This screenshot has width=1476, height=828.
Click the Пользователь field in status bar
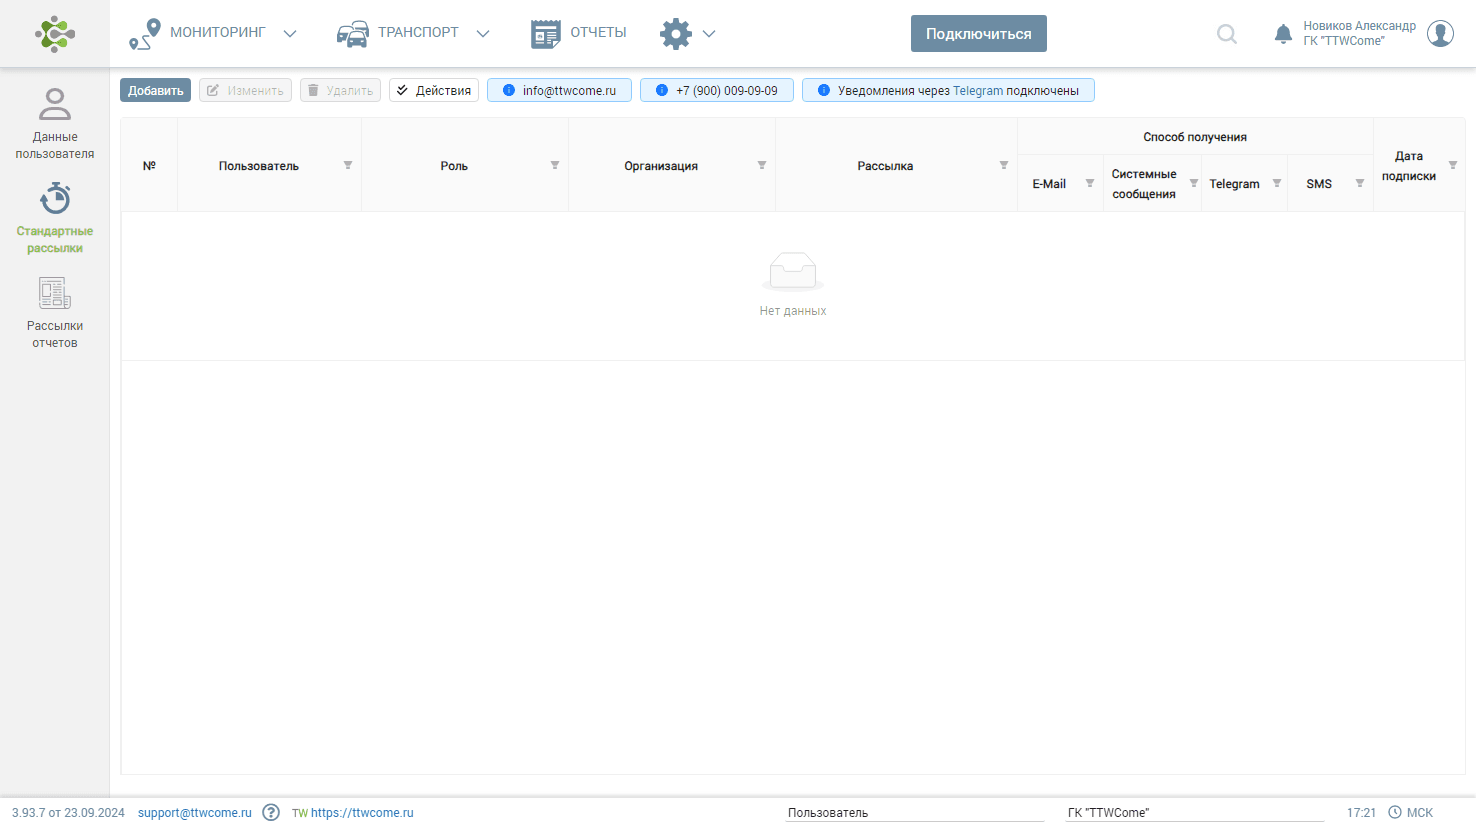coord(914,813)
